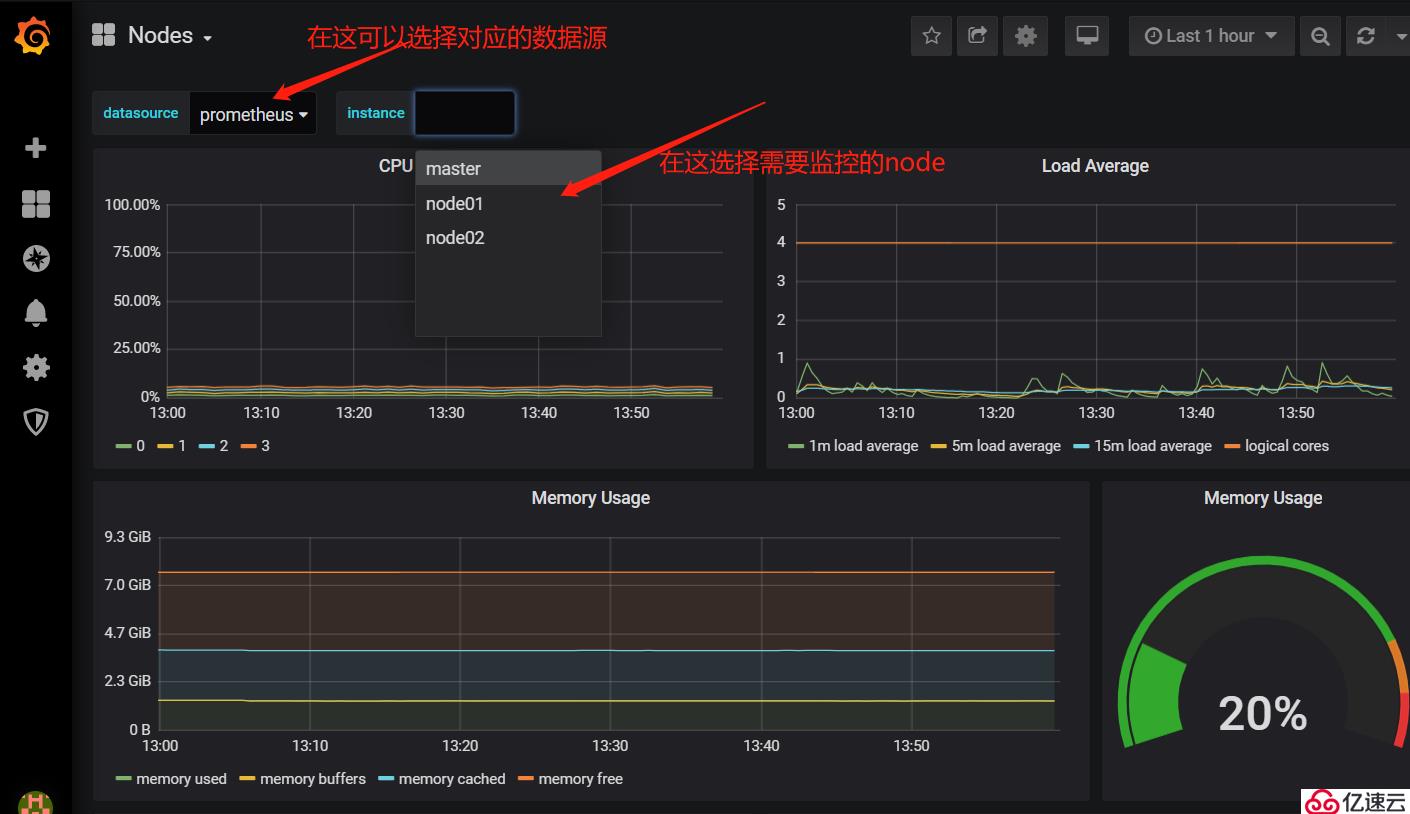Click the Load Average panel title
The height and width of the screenshot is (814, 1410).
coord(1095,166)
